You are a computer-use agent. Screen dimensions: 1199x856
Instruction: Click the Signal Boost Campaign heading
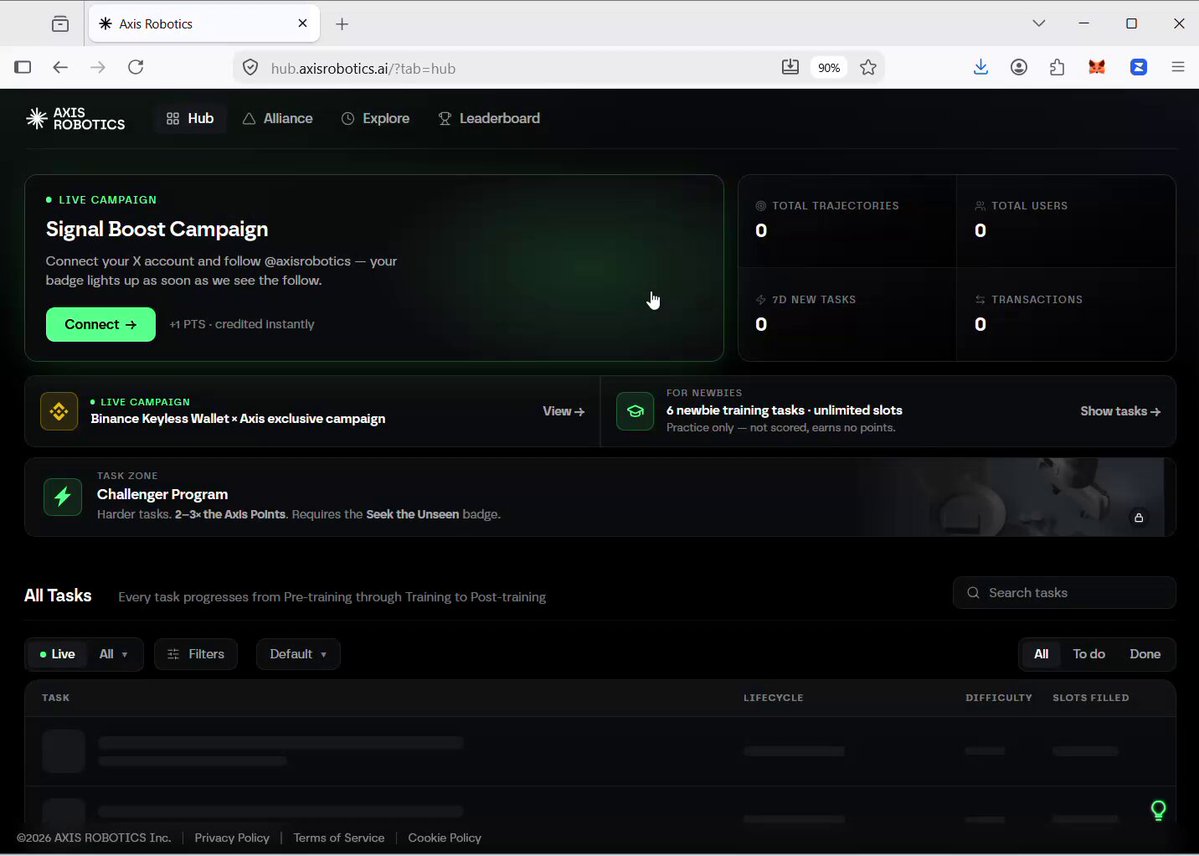tap(157, 229)
